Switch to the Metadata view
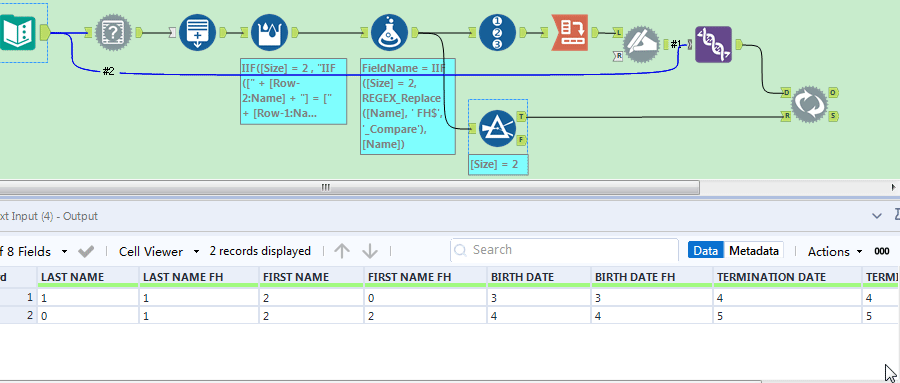This screenshot has width=900, height=383. [754, 251]
